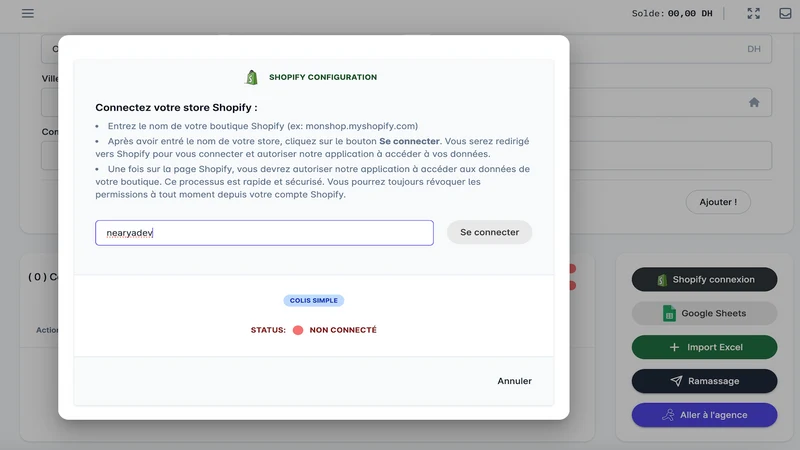Click the Ajouter ! button
This screenshot has height=450, width=800.
(718, 202)
